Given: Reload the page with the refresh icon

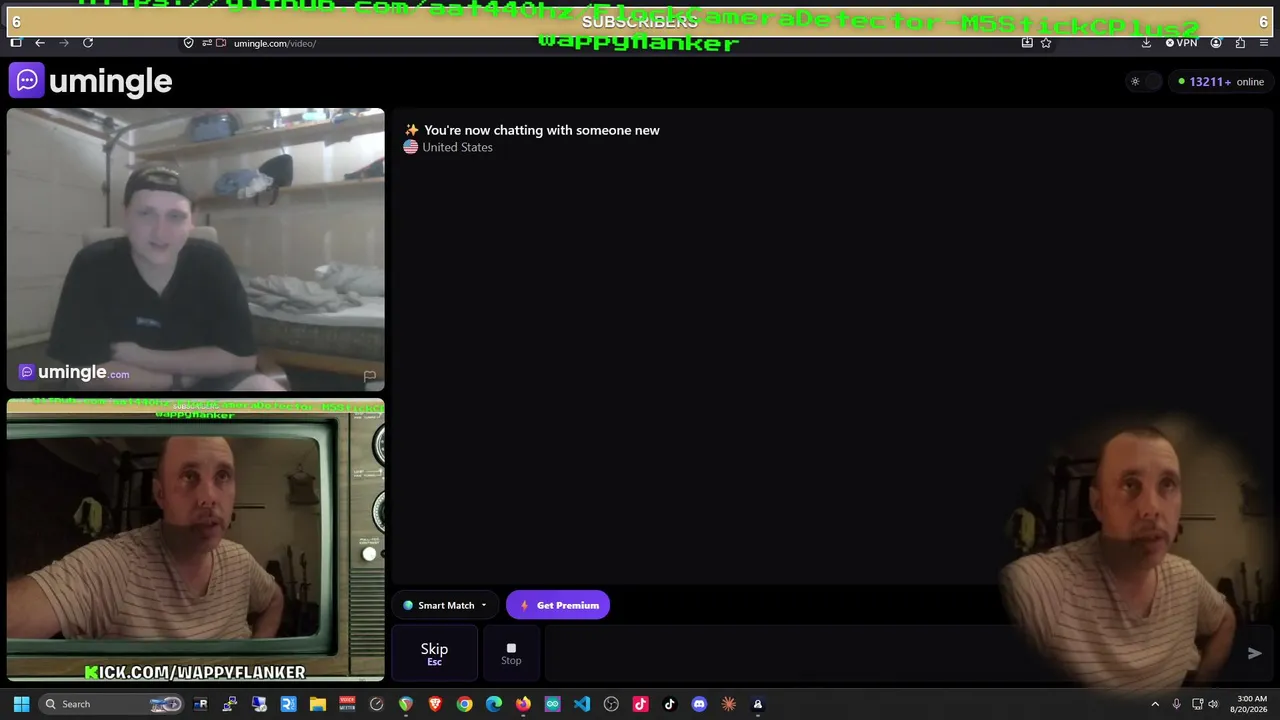Looking at the screenshot, I should [88, 43].
